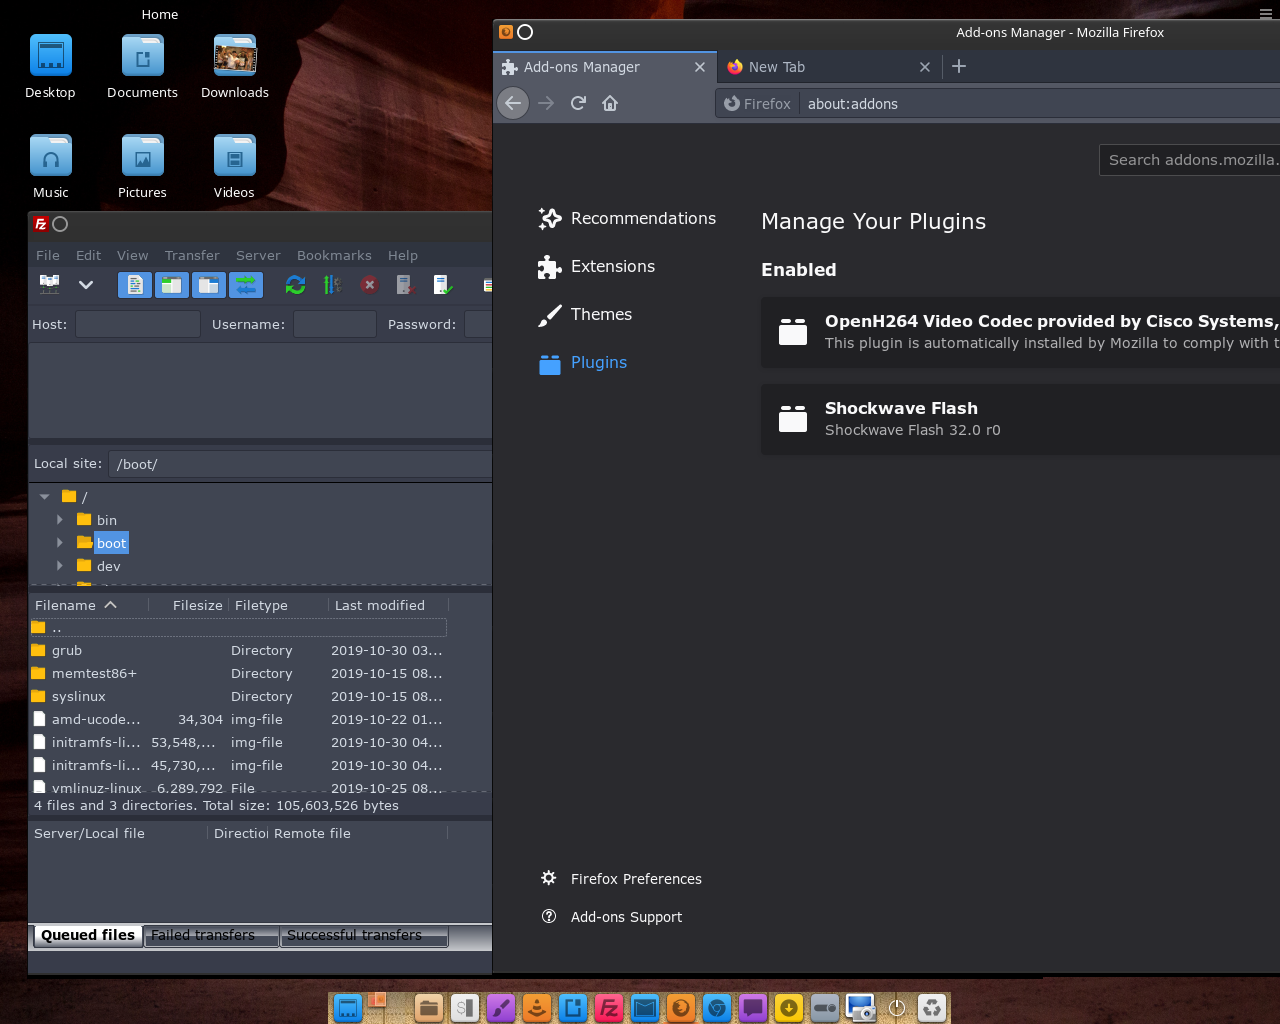This screenshot has width=1280, height=1024.
Task: Open FileZilla Bookmarks menu
Action: pyautogui.click(x=334, y=255)
